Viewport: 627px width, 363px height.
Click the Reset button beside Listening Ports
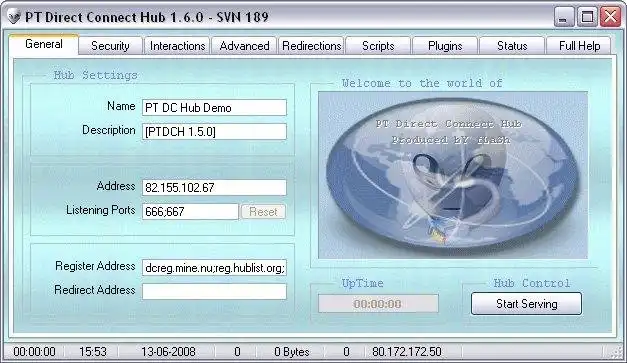pos(263,211)
